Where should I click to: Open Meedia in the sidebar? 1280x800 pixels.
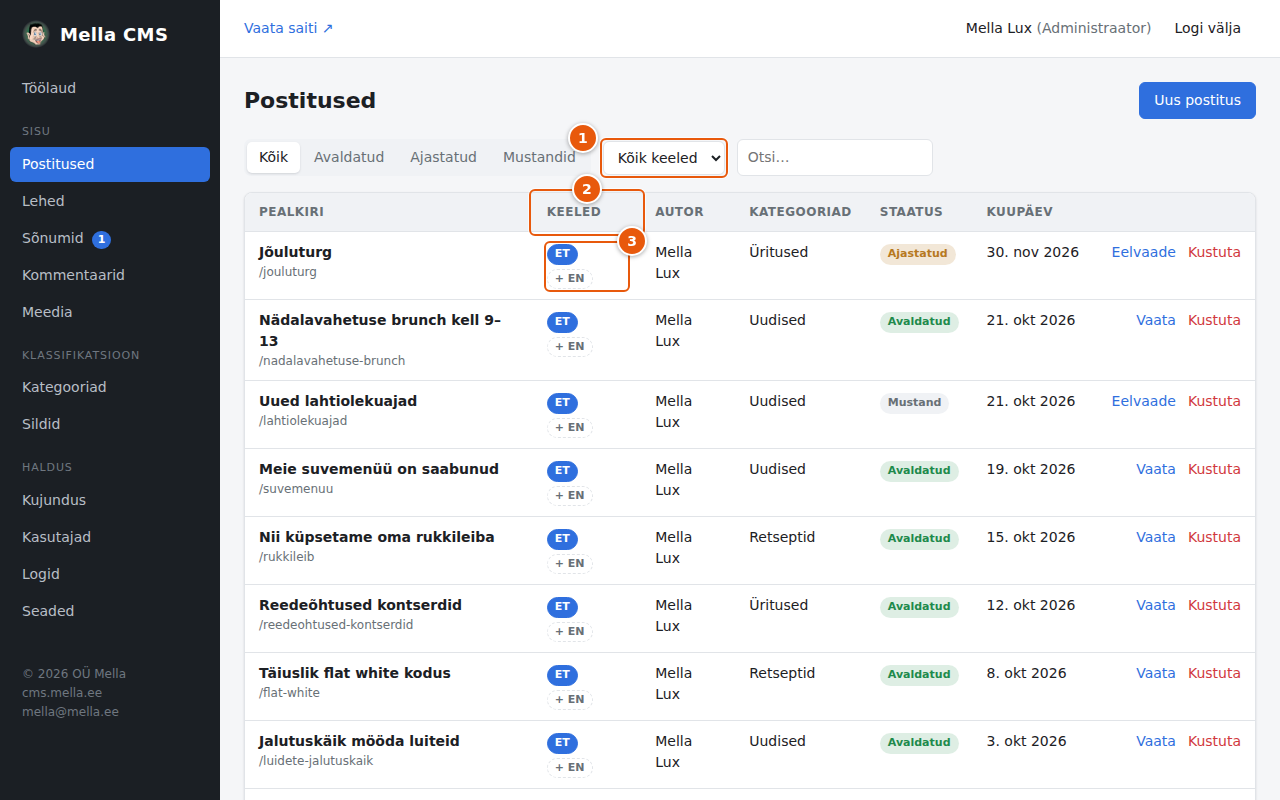(x=110, y=312)
